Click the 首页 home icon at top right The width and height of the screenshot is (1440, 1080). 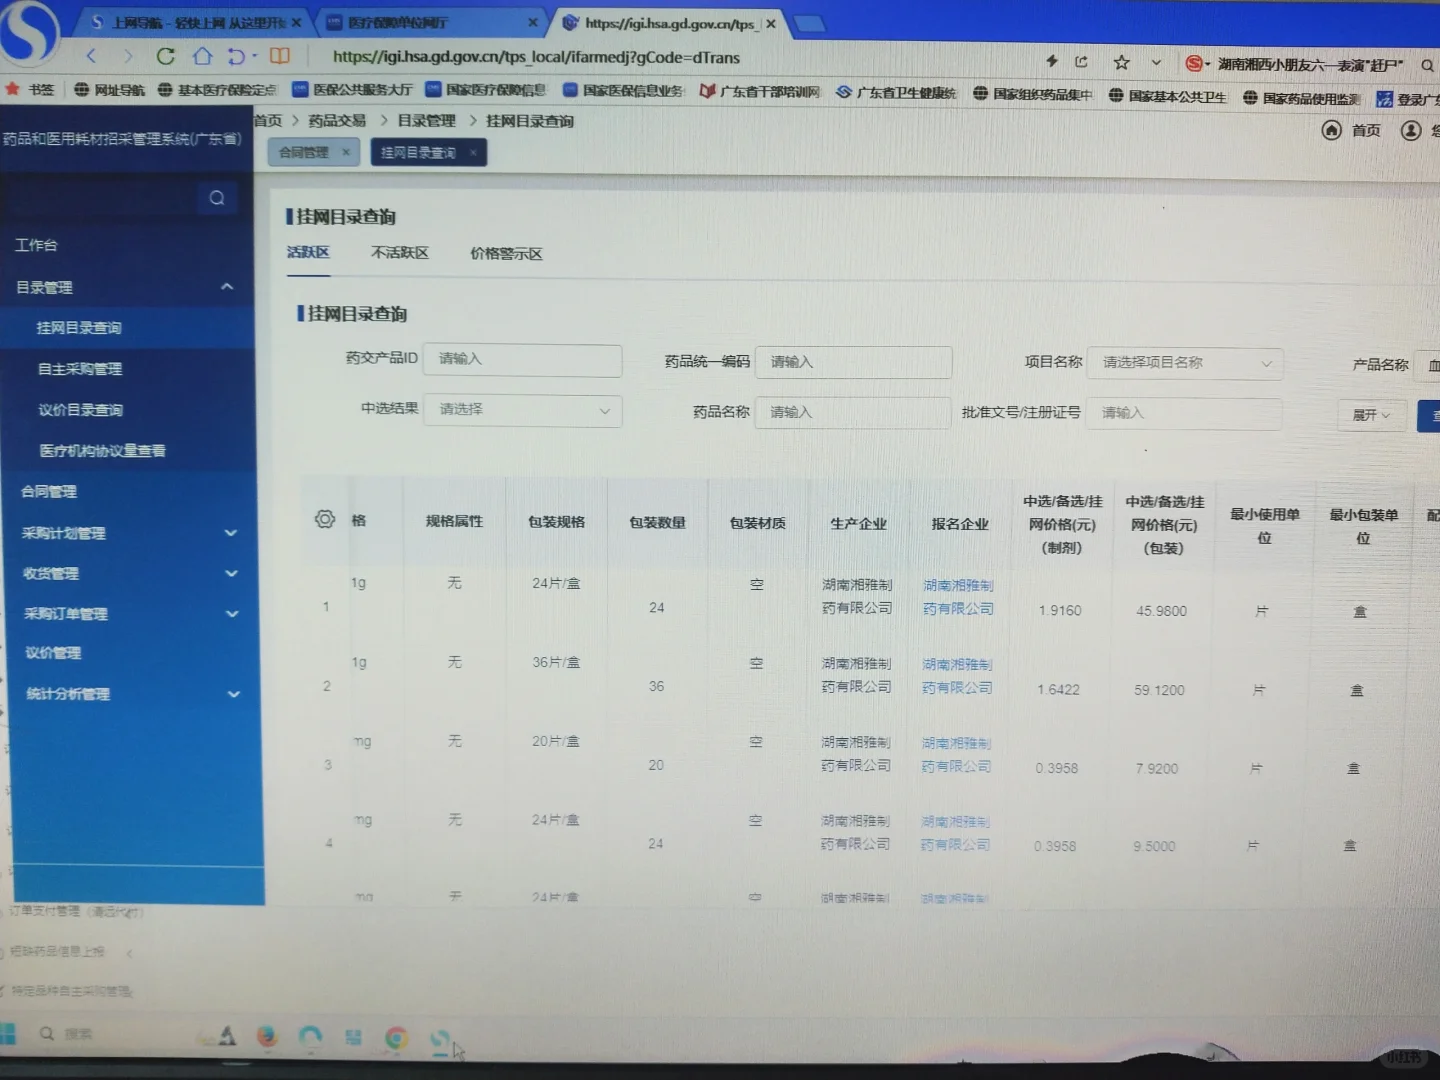point(1332,130)
